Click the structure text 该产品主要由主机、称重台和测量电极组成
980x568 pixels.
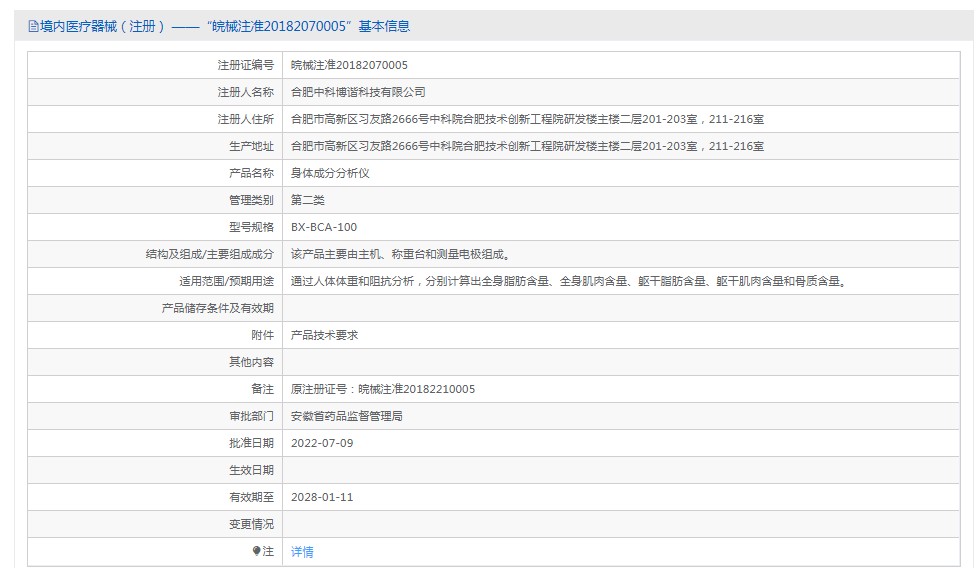point(401,254)
